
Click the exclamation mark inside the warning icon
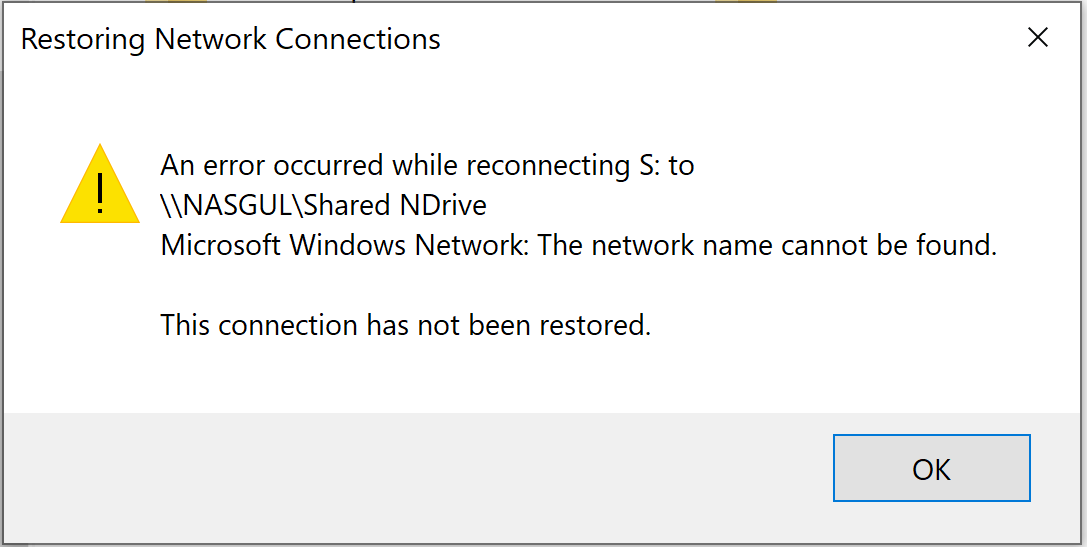click(101, 193)
